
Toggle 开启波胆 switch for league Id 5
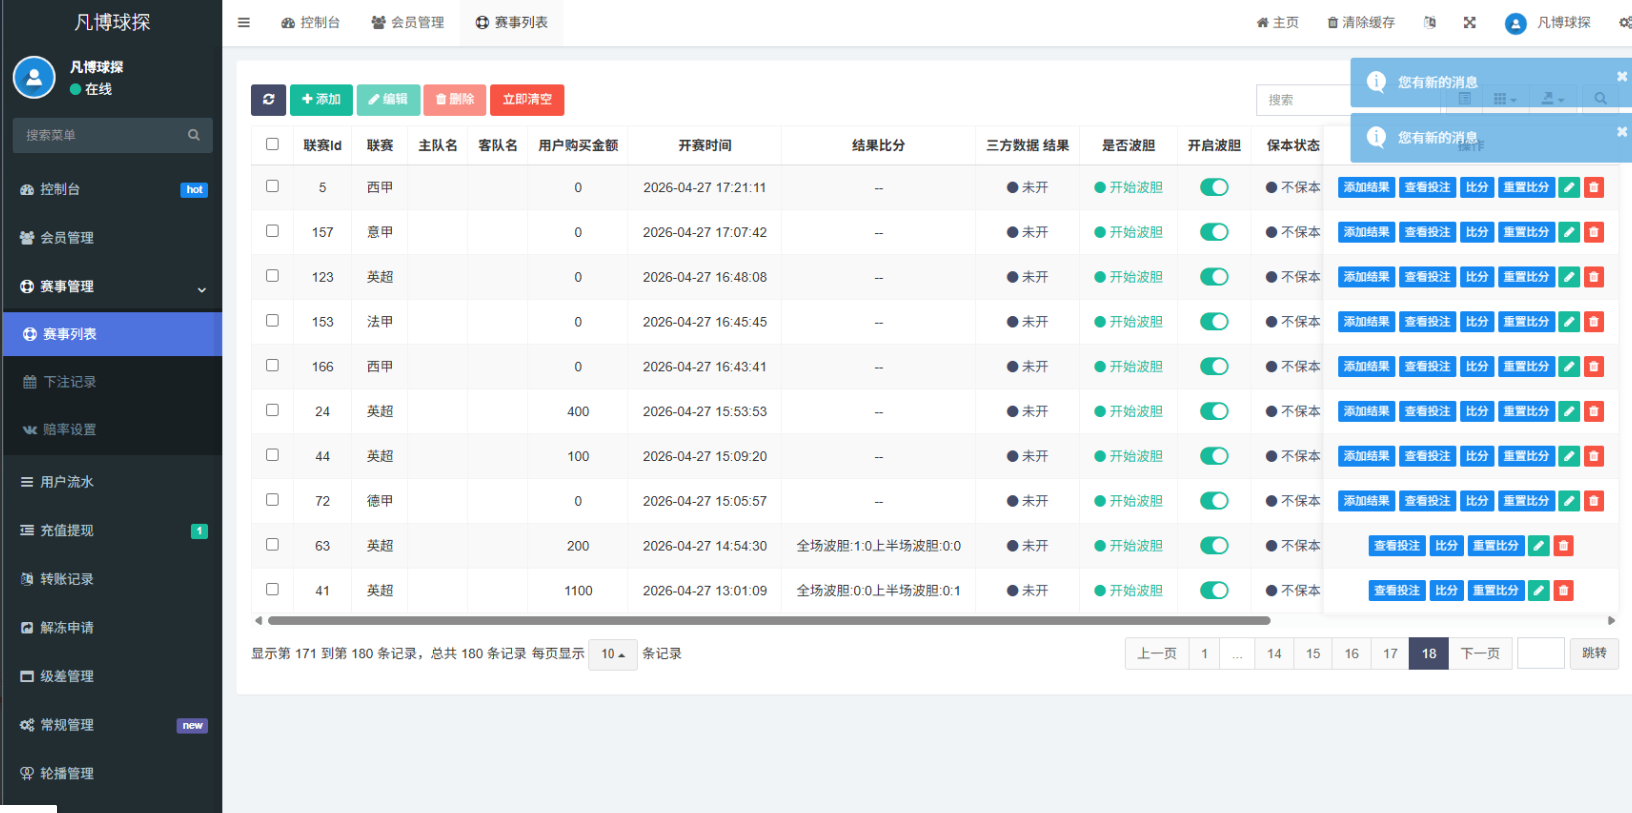point(1214,187)
